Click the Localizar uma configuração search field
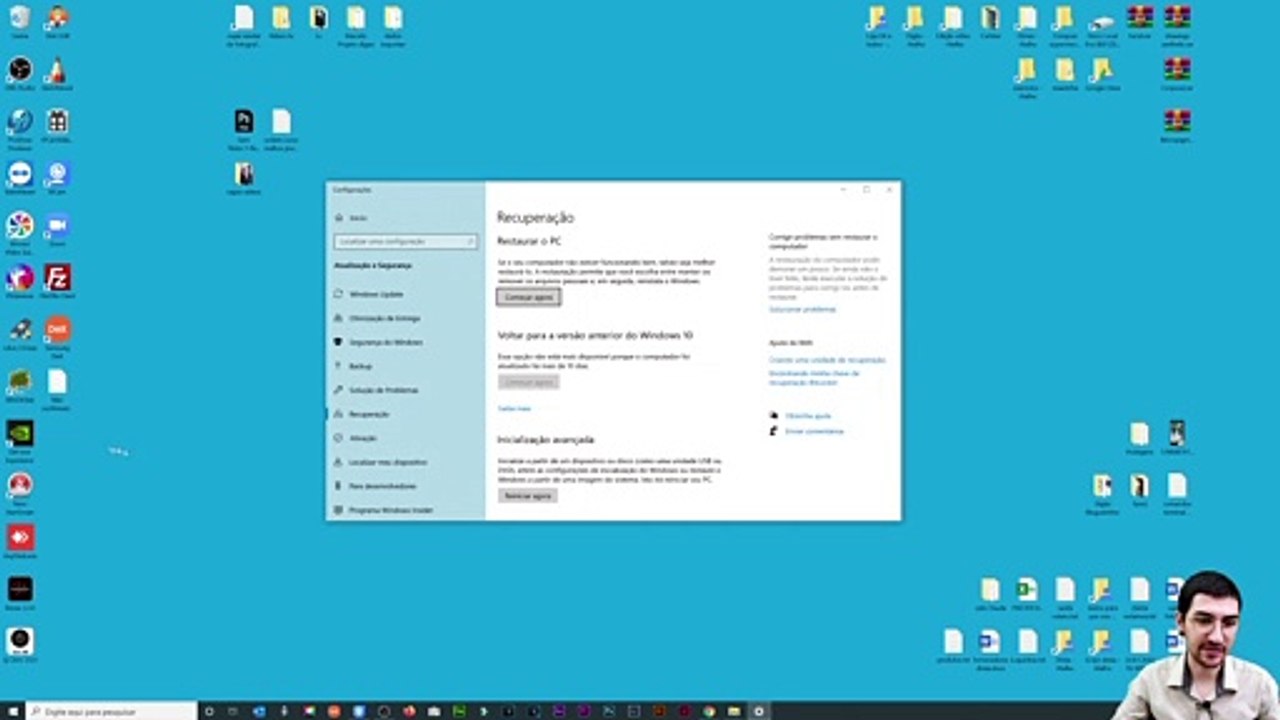The image size is (1280, 720). pos(405,242)
